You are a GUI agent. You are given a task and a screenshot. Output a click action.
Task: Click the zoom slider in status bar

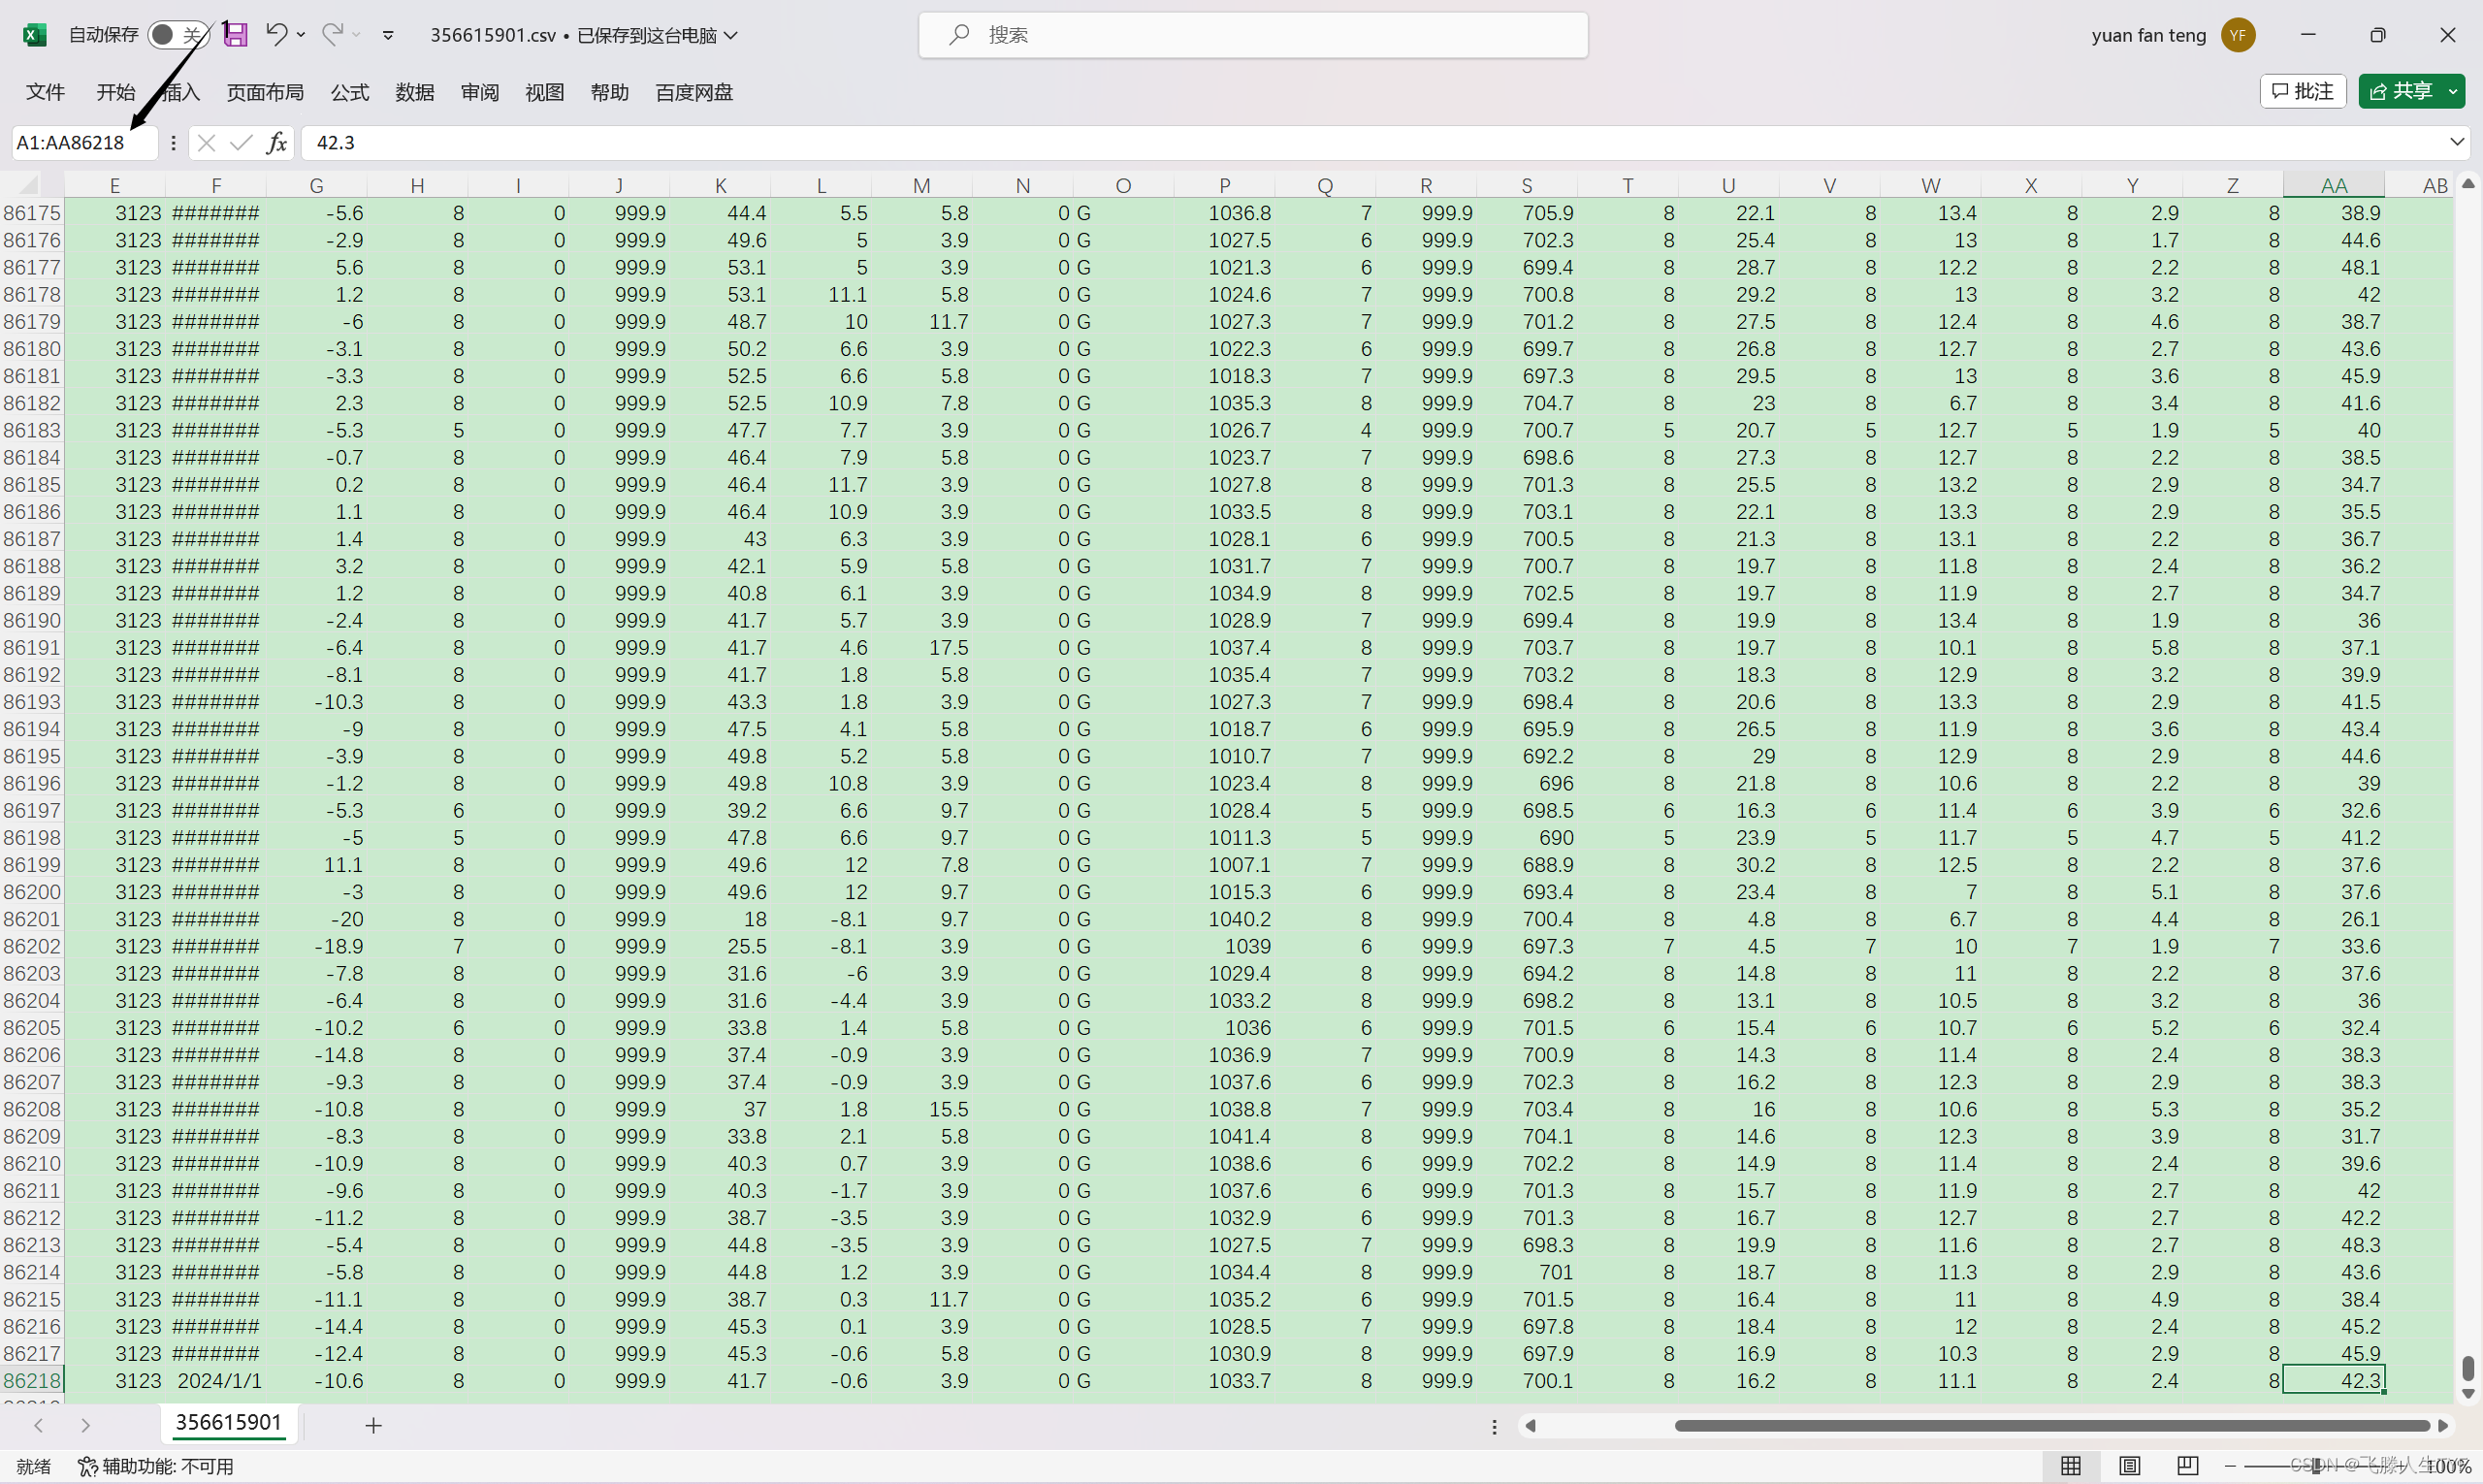[2316, 1466]
